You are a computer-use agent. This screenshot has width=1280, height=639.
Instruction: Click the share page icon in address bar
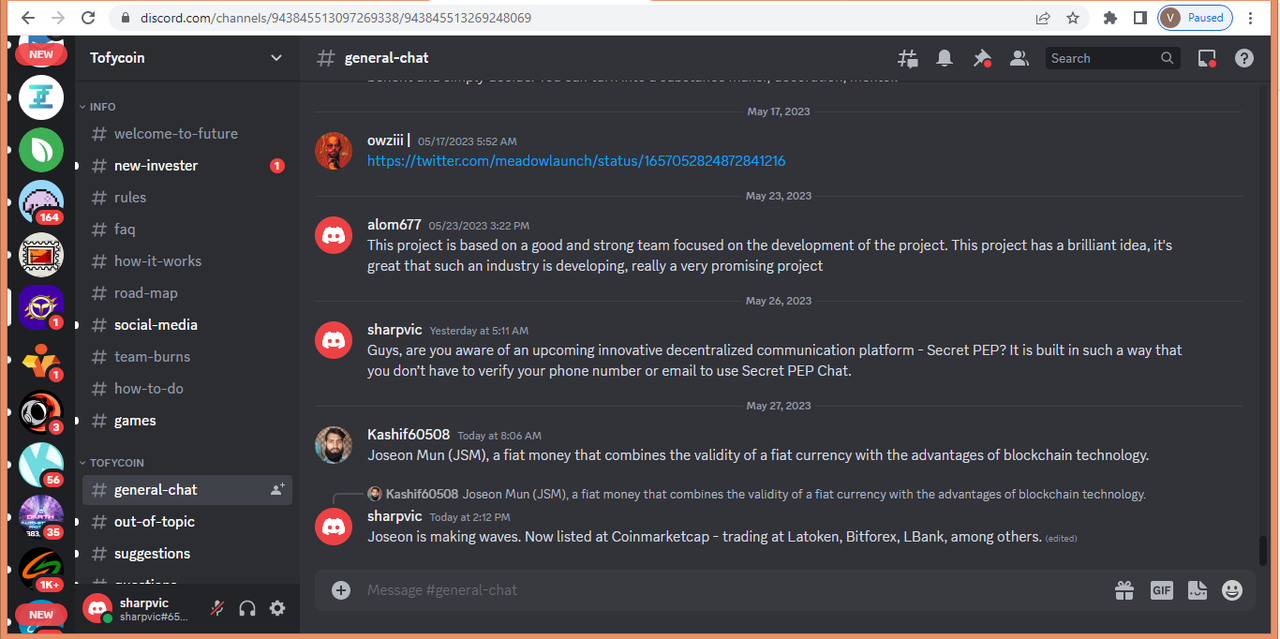pos(1043,18)
